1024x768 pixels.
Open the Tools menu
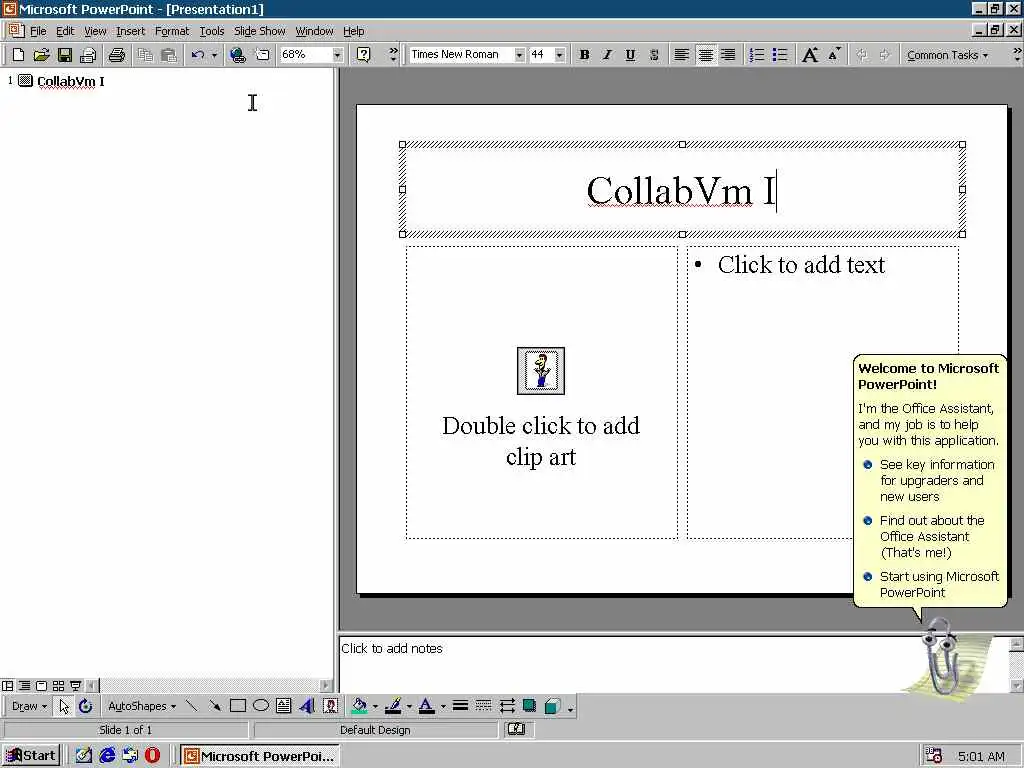212,31
